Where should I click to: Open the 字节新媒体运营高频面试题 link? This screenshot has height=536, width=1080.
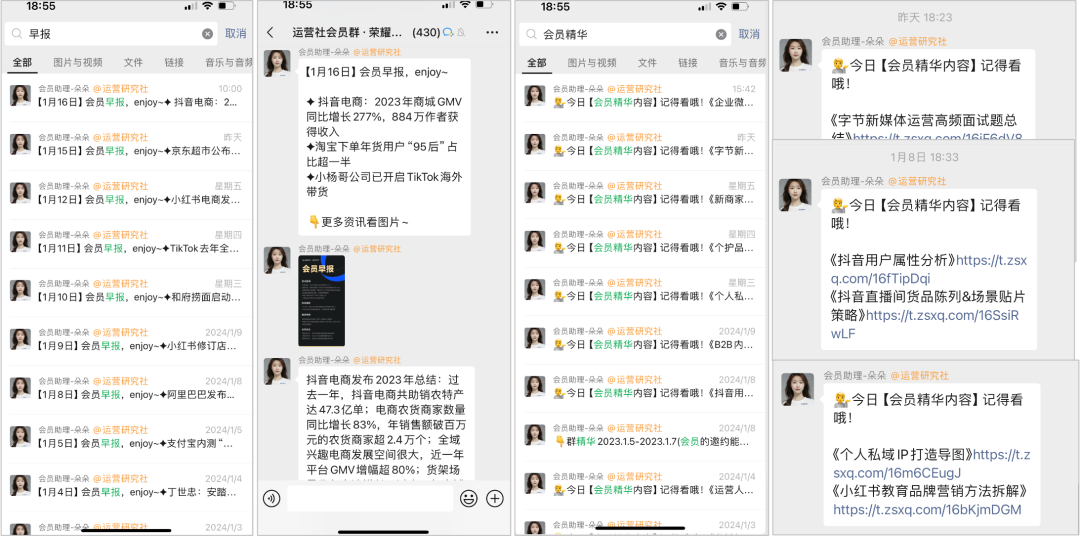(937, 137)
